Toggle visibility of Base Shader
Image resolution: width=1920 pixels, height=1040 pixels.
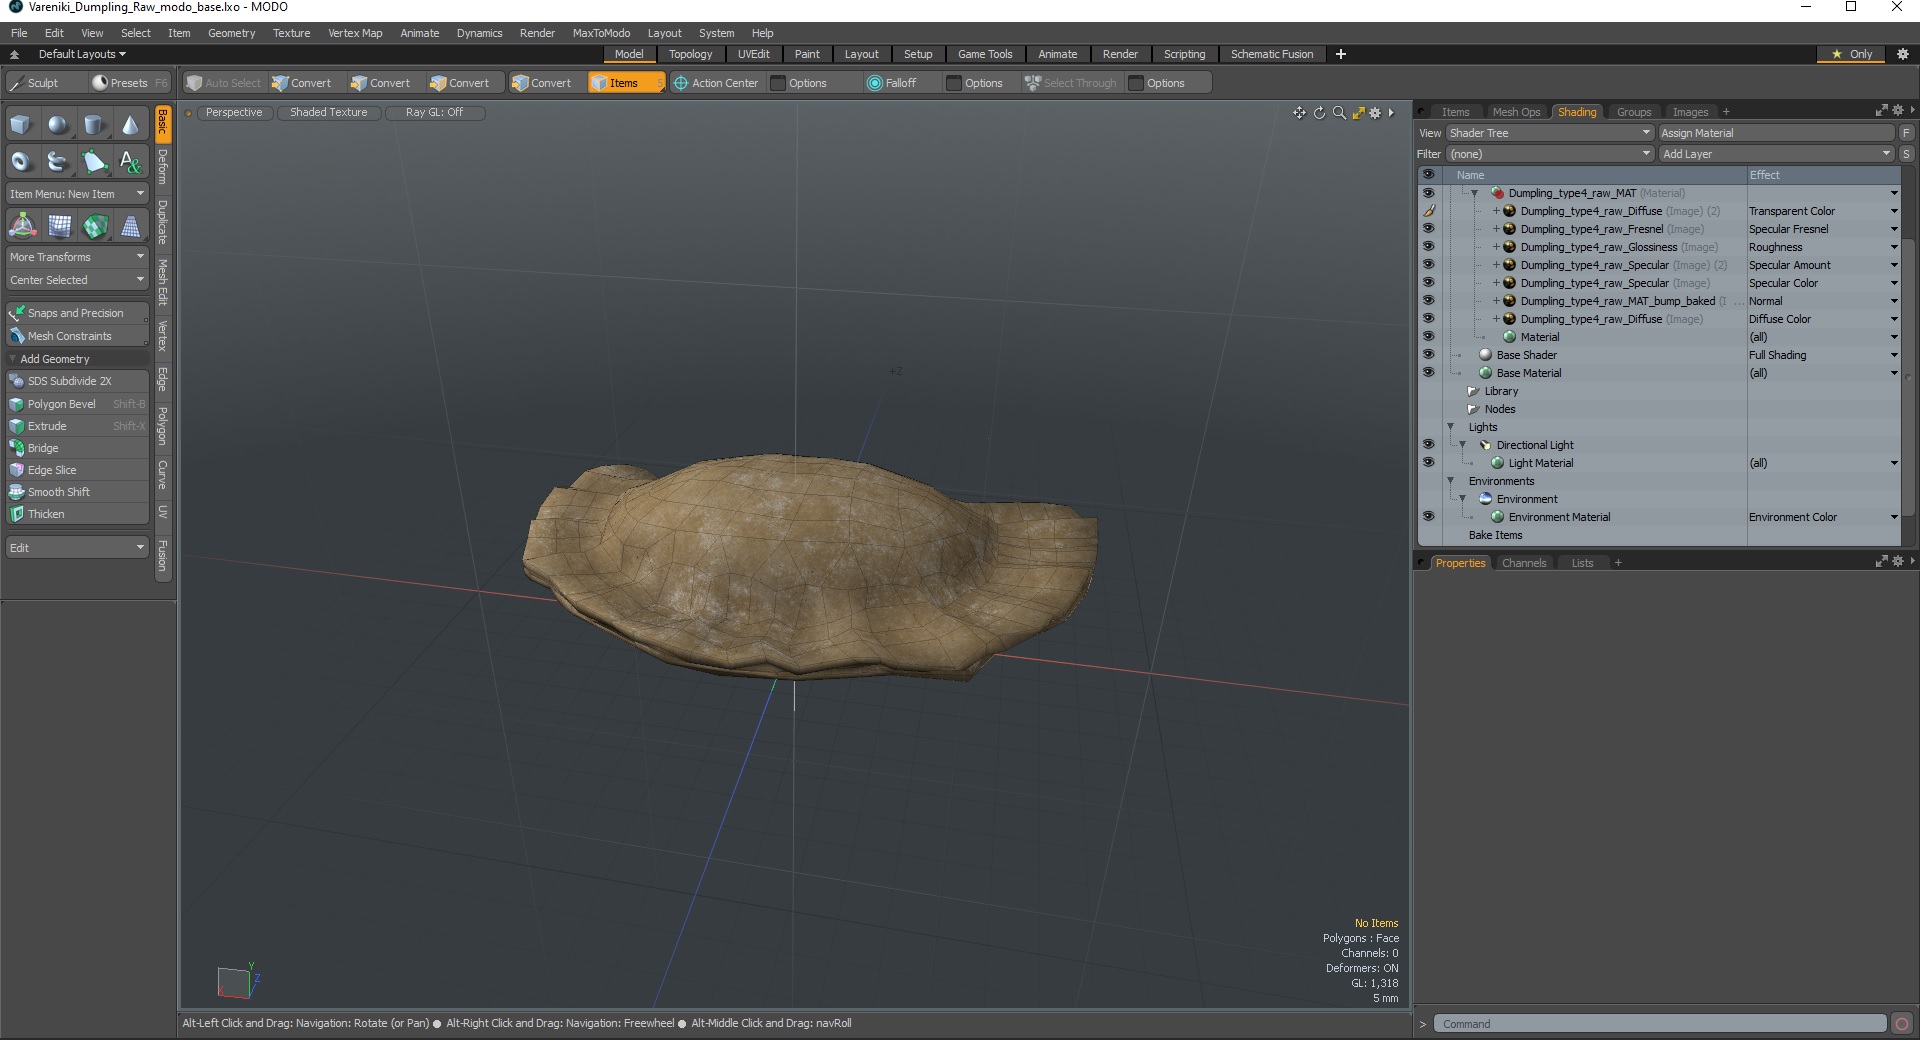click(x=1428, y=355)
